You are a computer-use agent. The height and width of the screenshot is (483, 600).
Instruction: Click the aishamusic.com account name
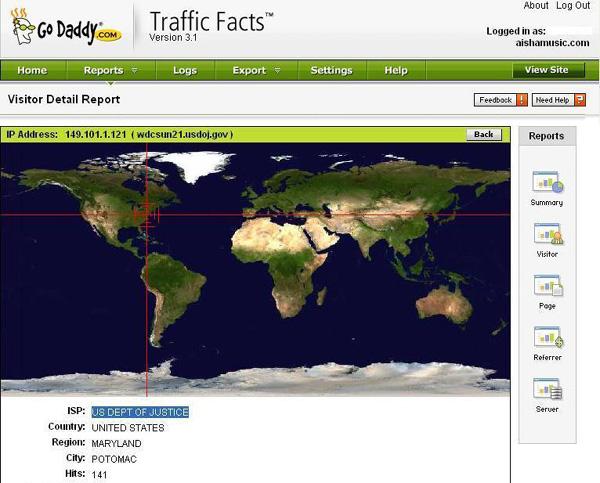pos(553,43)
